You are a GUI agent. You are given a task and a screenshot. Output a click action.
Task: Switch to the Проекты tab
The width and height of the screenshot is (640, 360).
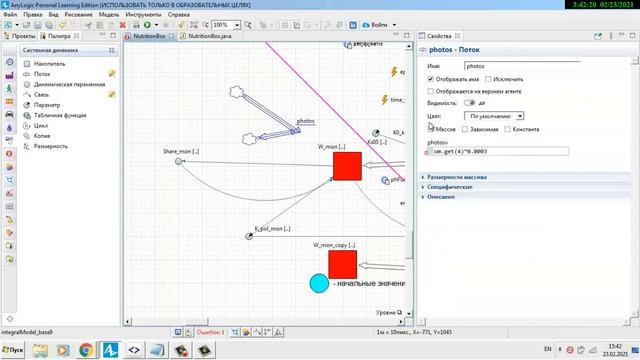[x=20, y=36]
